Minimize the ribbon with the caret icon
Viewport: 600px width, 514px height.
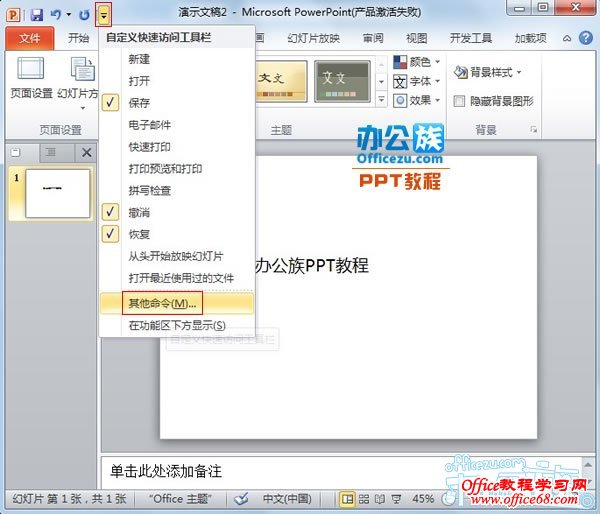(567, 38)
